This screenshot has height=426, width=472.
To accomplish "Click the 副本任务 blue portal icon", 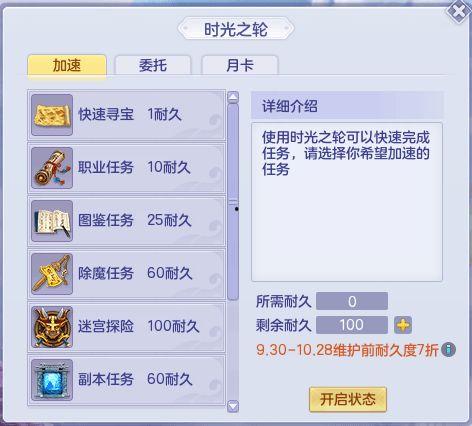I will click(x=52, y=379).
